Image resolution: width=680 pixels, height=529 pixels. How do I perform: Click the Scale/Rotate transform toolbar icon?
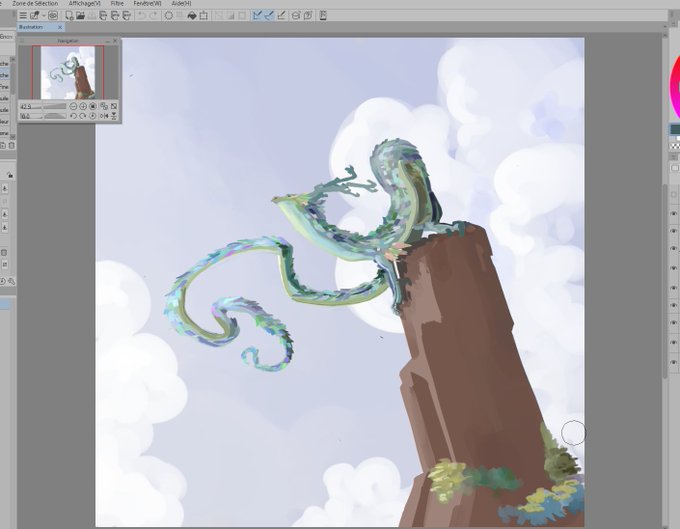pos(203,16)
